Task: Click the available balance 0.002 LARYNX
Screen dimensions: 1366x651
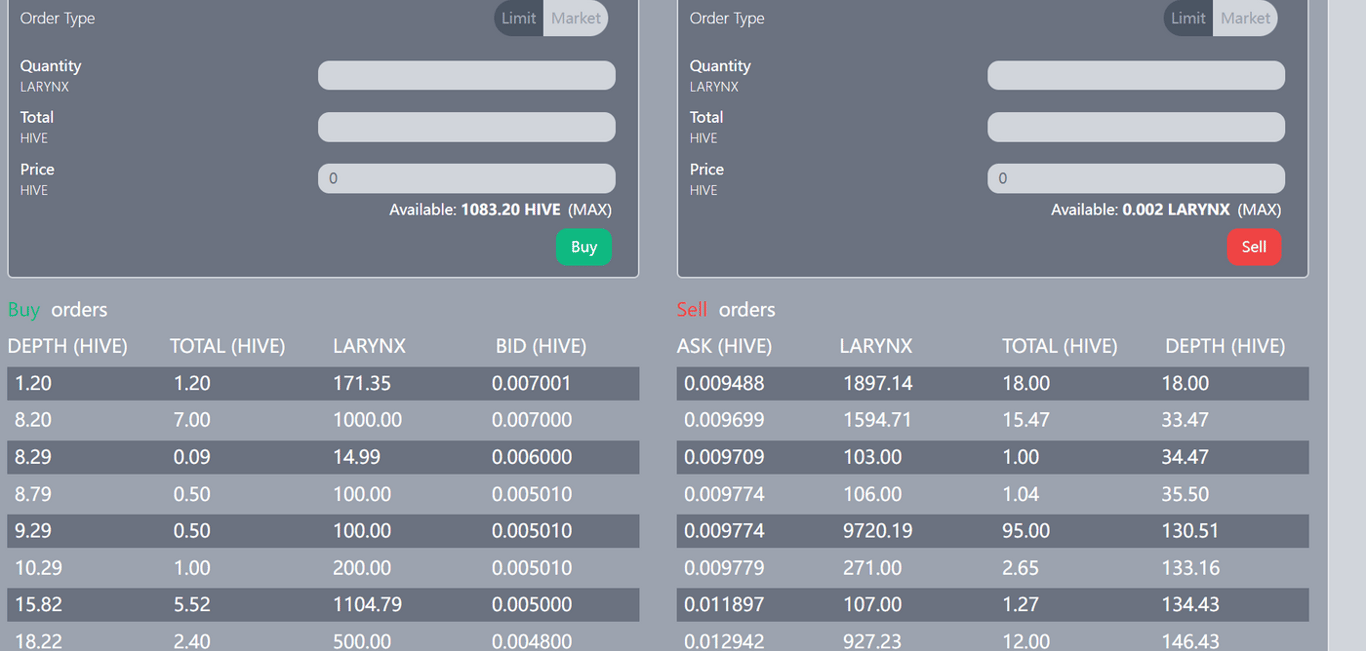Action: pos(1176,210)
